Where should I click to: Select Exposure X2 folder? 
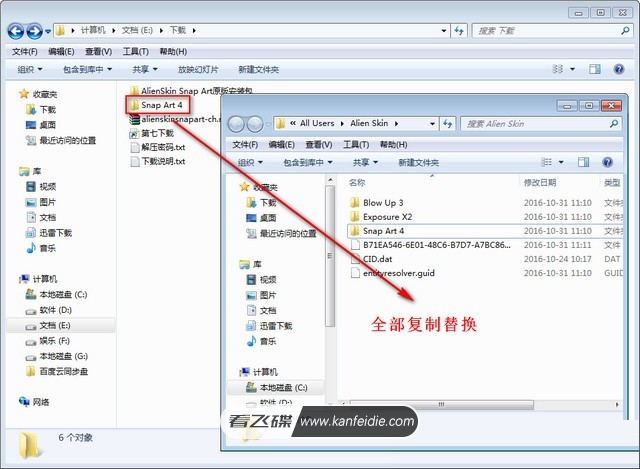(x=381, y=217)
